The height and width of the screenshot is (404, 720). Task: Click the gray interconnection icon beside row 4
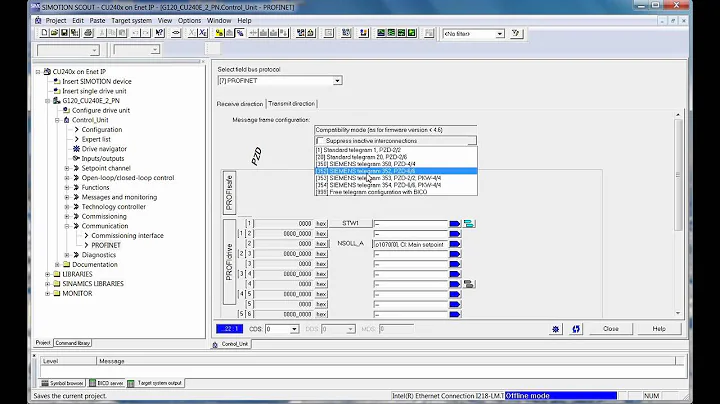click(x=469, y=284)
